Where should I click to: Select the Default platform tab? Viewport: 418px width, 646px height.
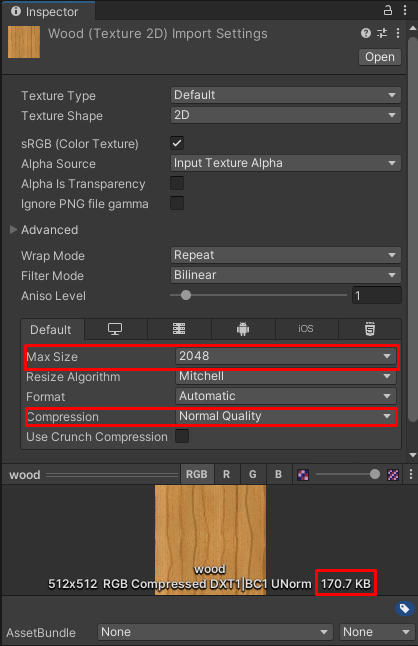point(51,330)
